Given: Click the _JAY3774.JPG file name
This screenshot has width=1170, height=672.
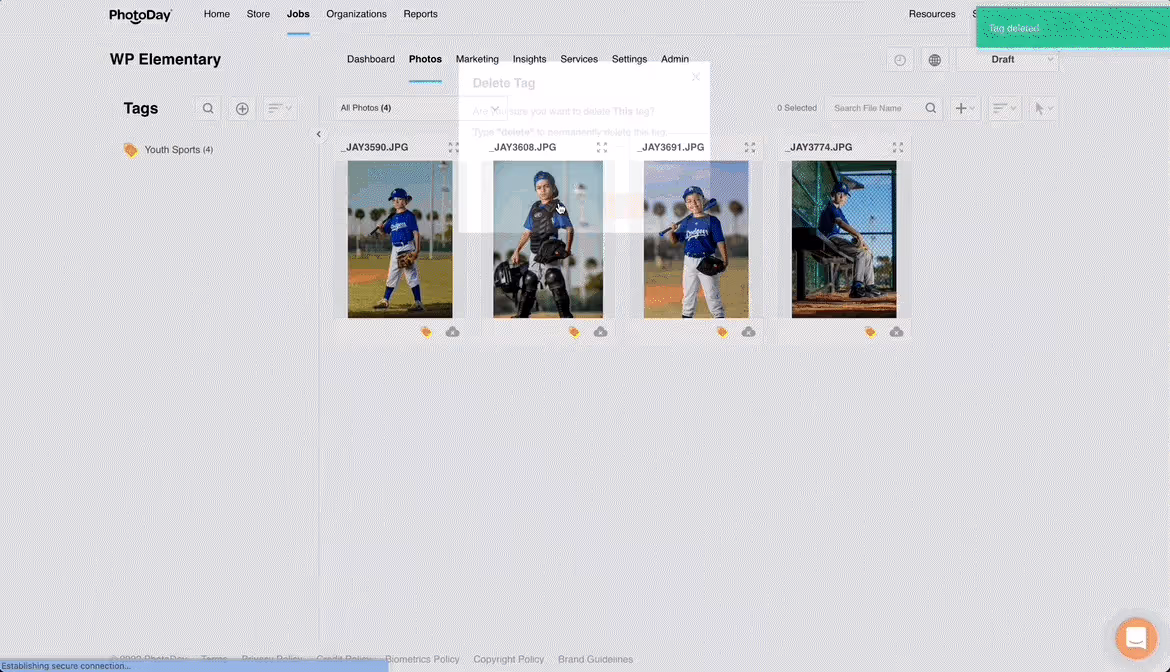Looking at the screenshot, I should (818, 148).
